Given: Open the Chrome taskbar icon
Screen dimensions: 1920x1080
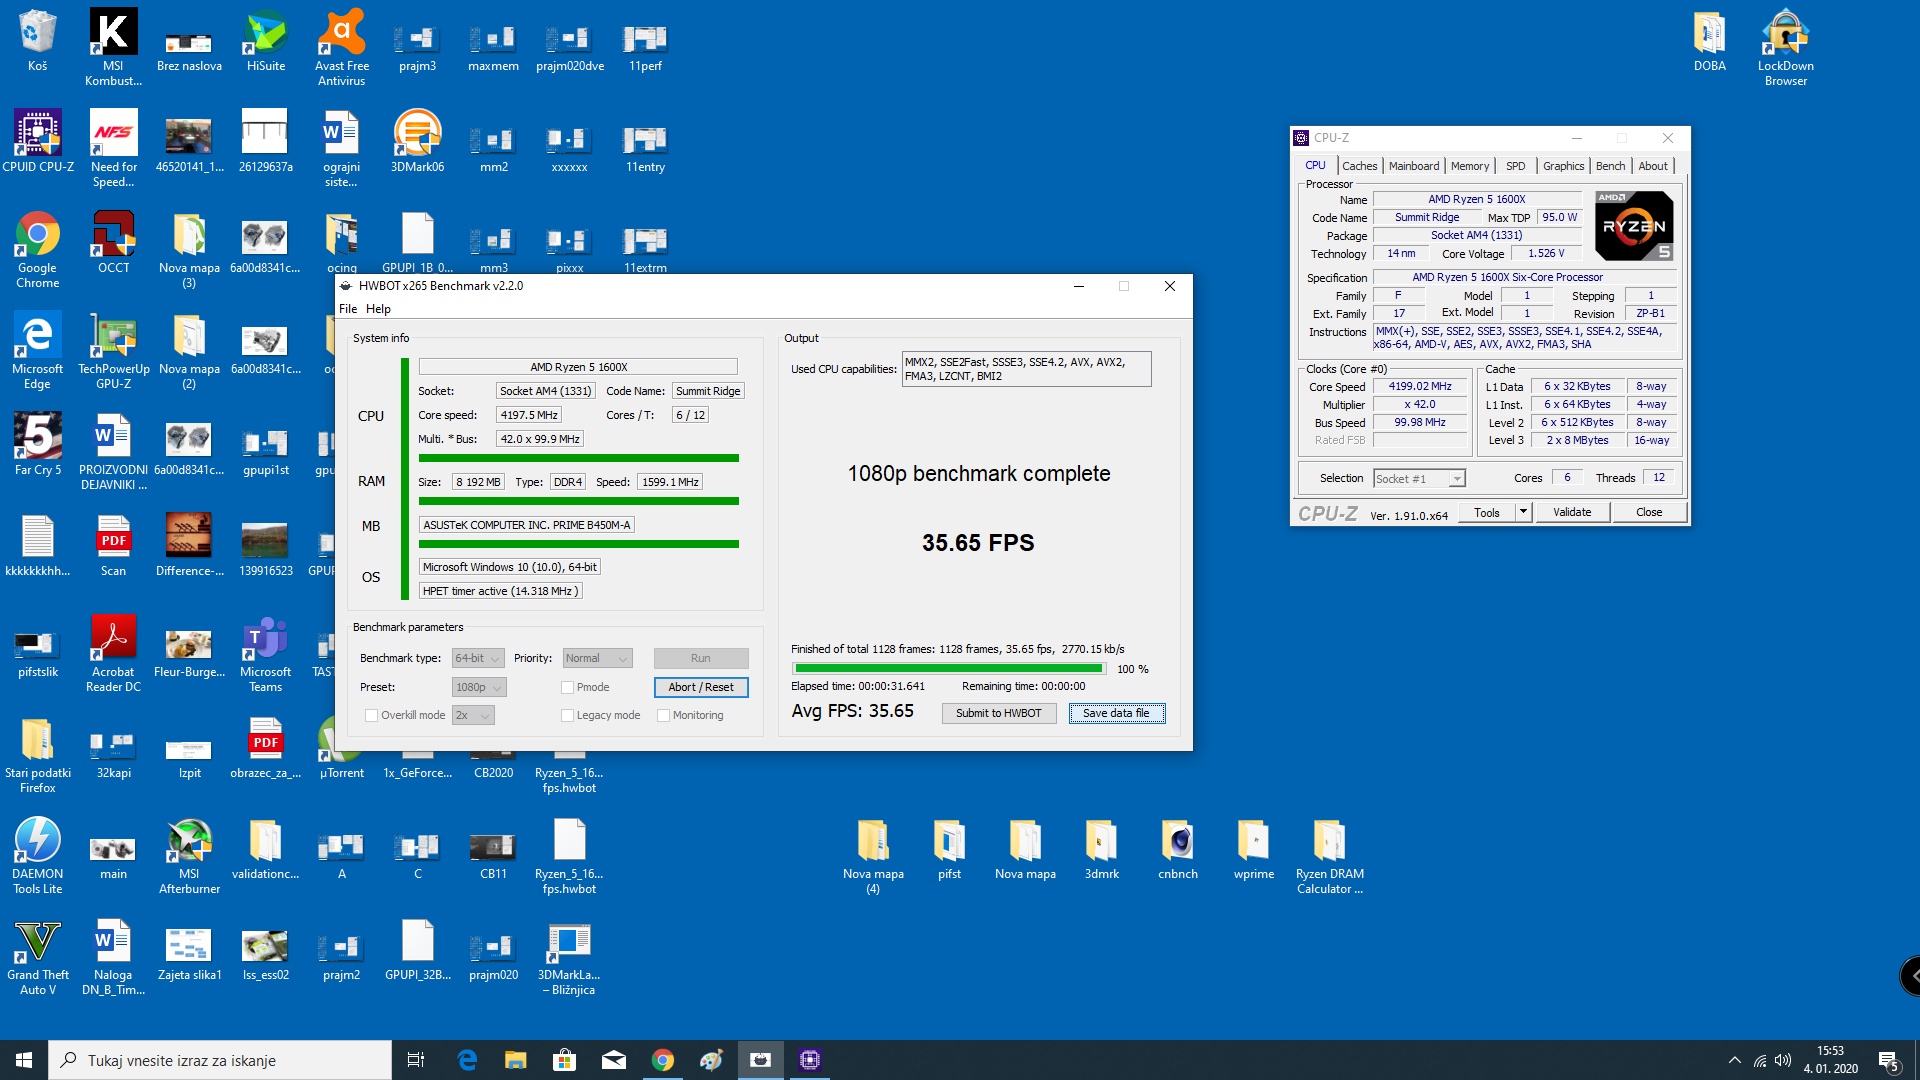Looking at the screenshot, I should point(662,1060).
